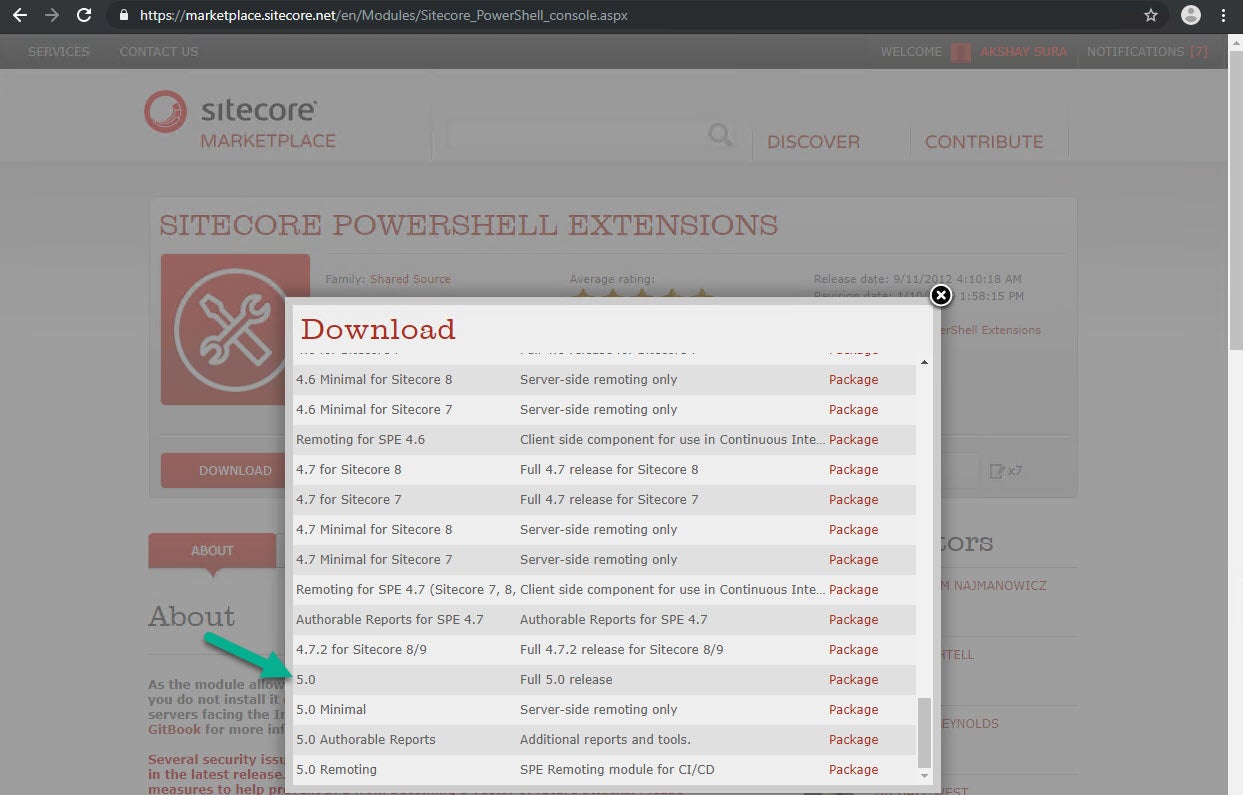Select 'Full 4.7 release for Sitecore 8' text
The height and width of the screenshot is (795, 1243).
click(609, 469)
